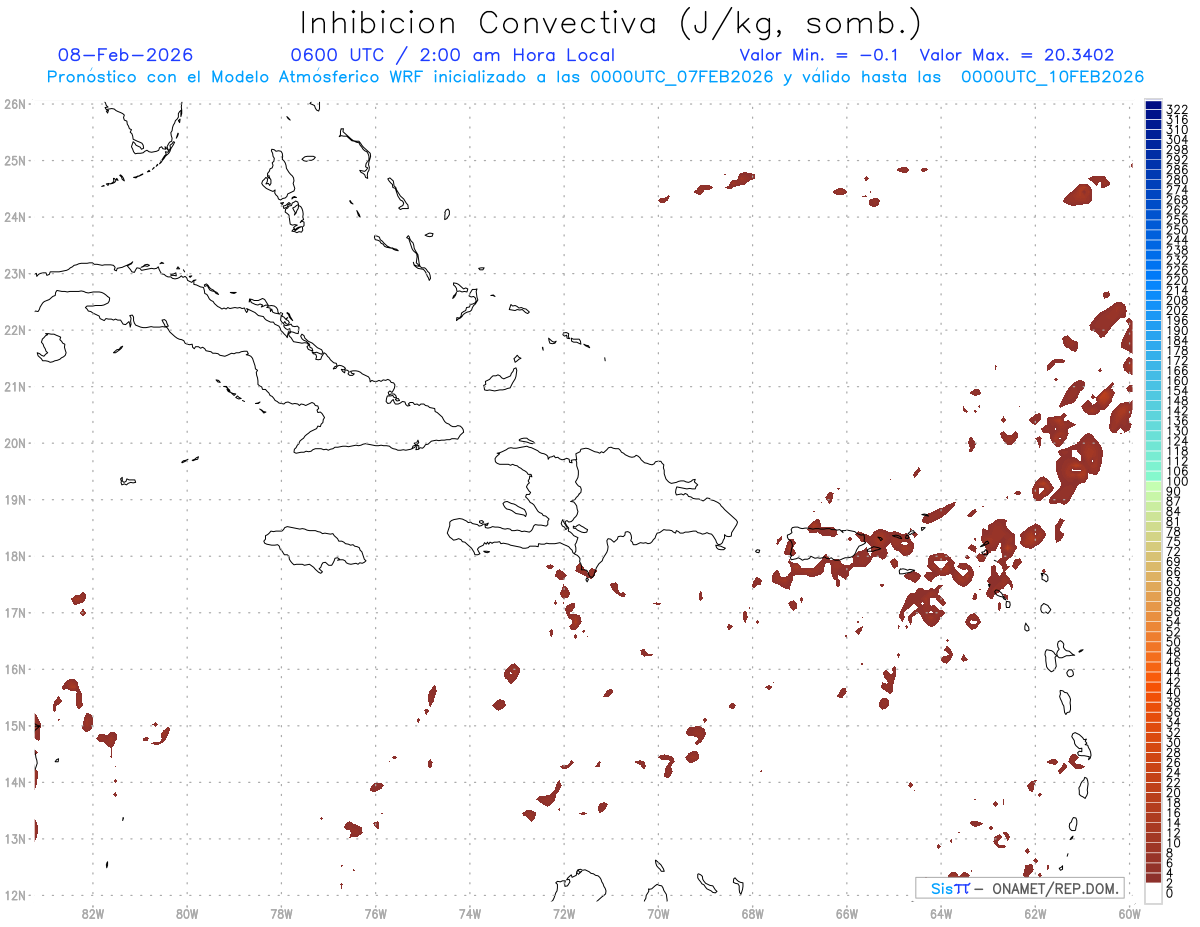
Task: Click the 74W longitude label
Action: (469, 913)
